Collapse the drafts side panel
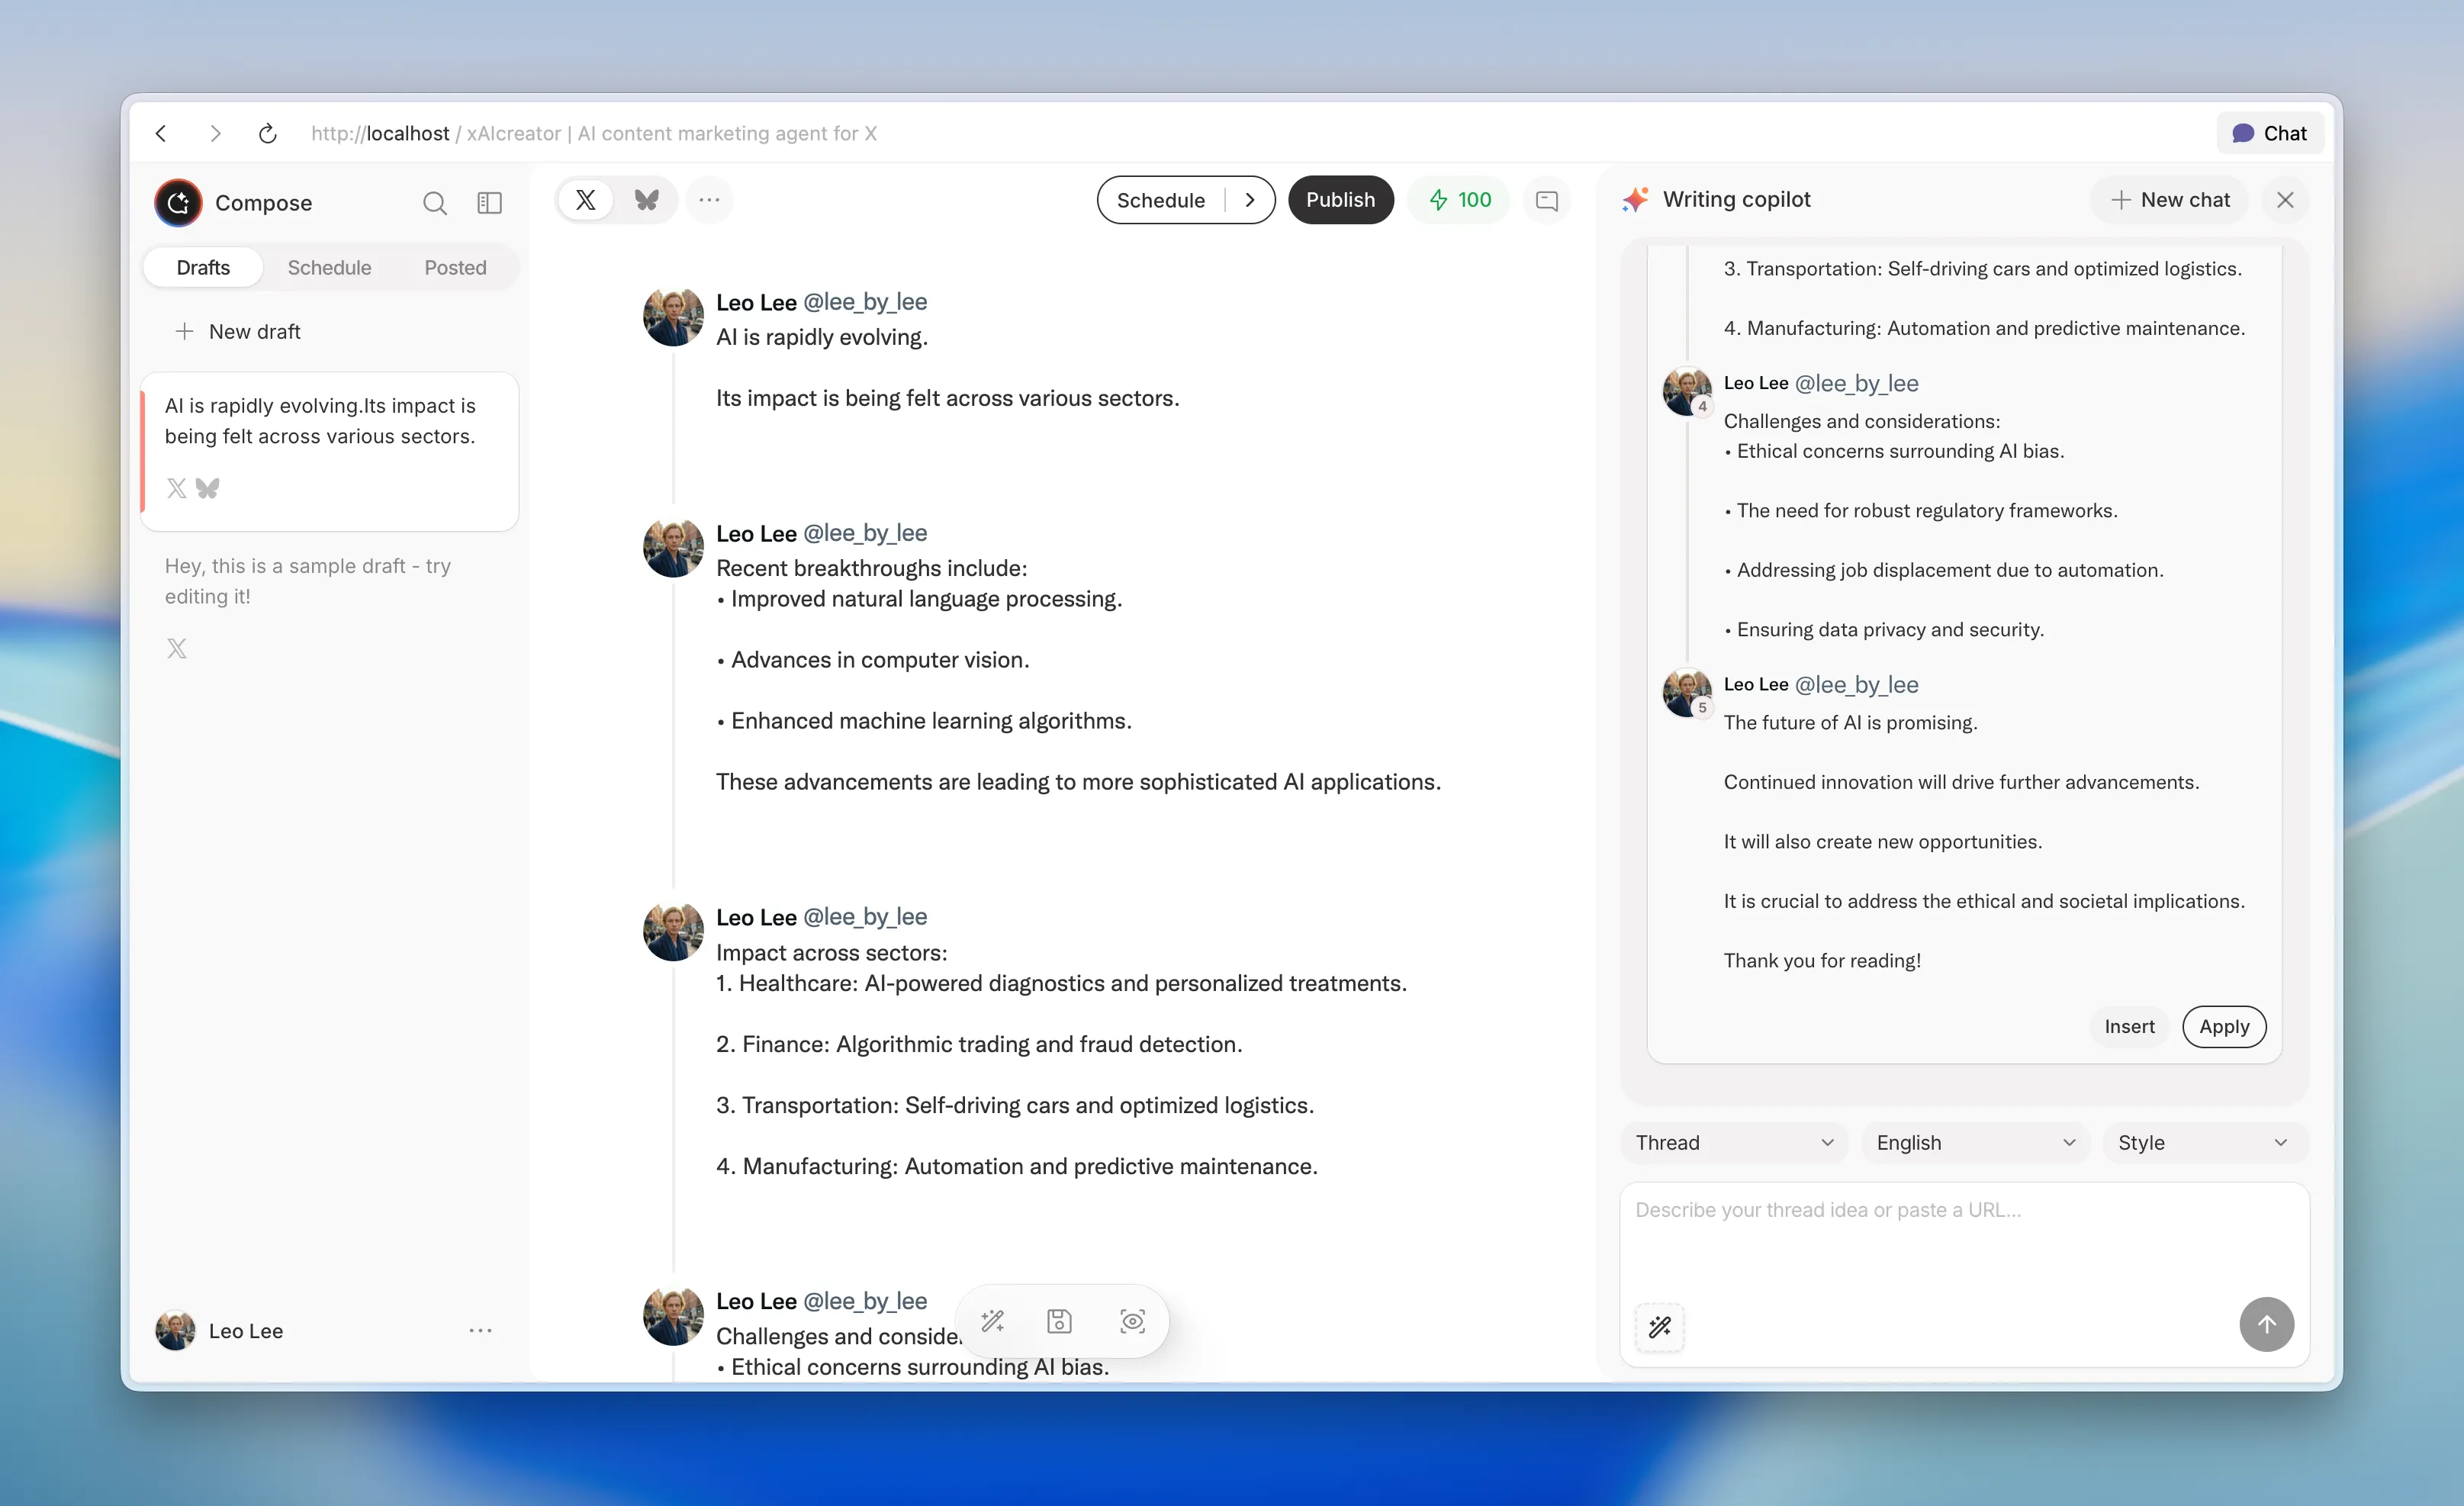Screen dimensions: 2464x1506 click(490, 202)
